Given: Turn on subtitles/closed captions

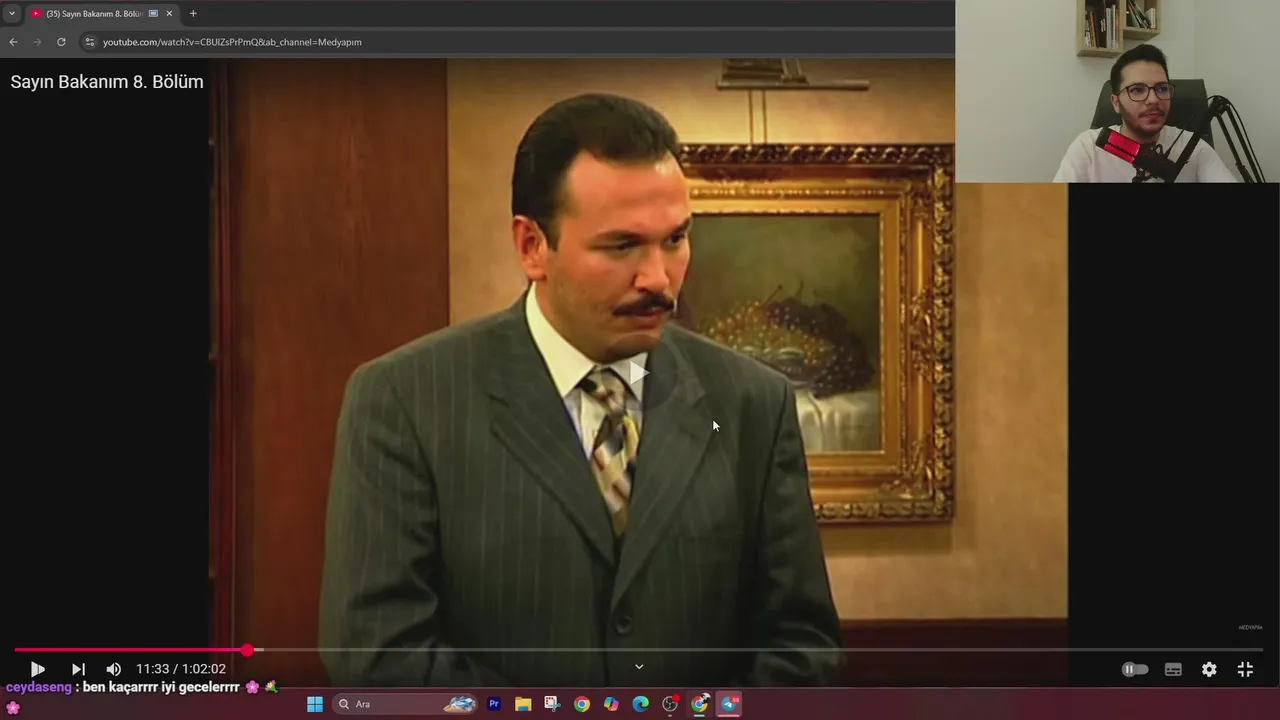Looking at the screenshot, I should (1173, 669).
